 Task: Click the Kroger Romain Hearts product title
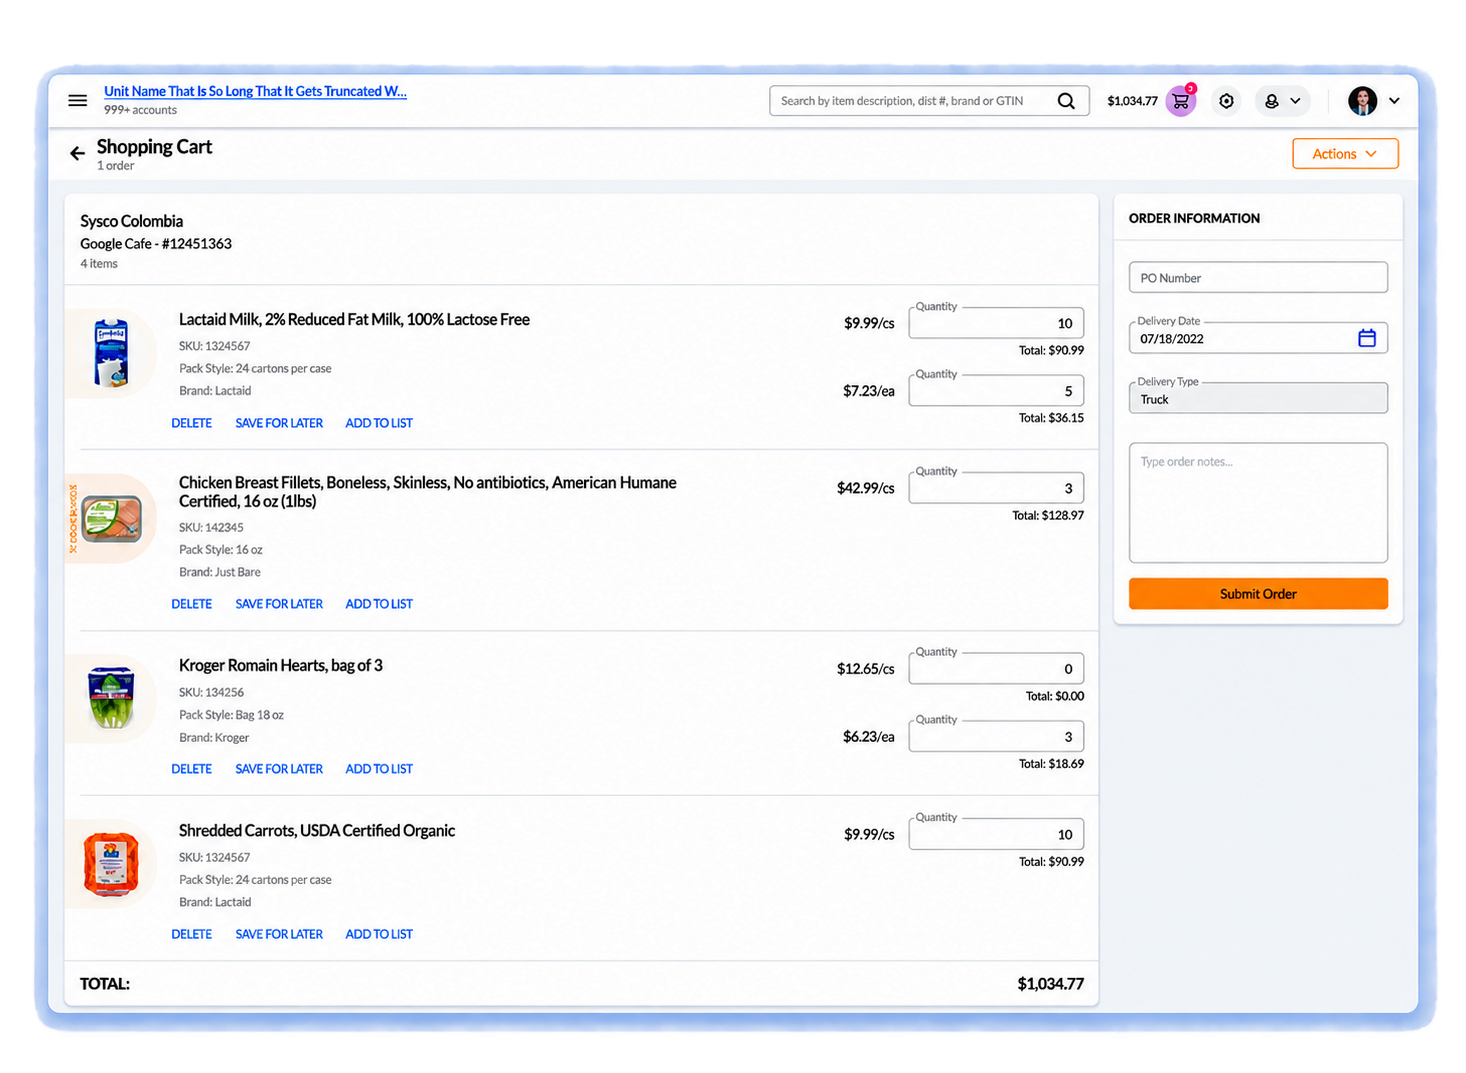pos(280,665)
